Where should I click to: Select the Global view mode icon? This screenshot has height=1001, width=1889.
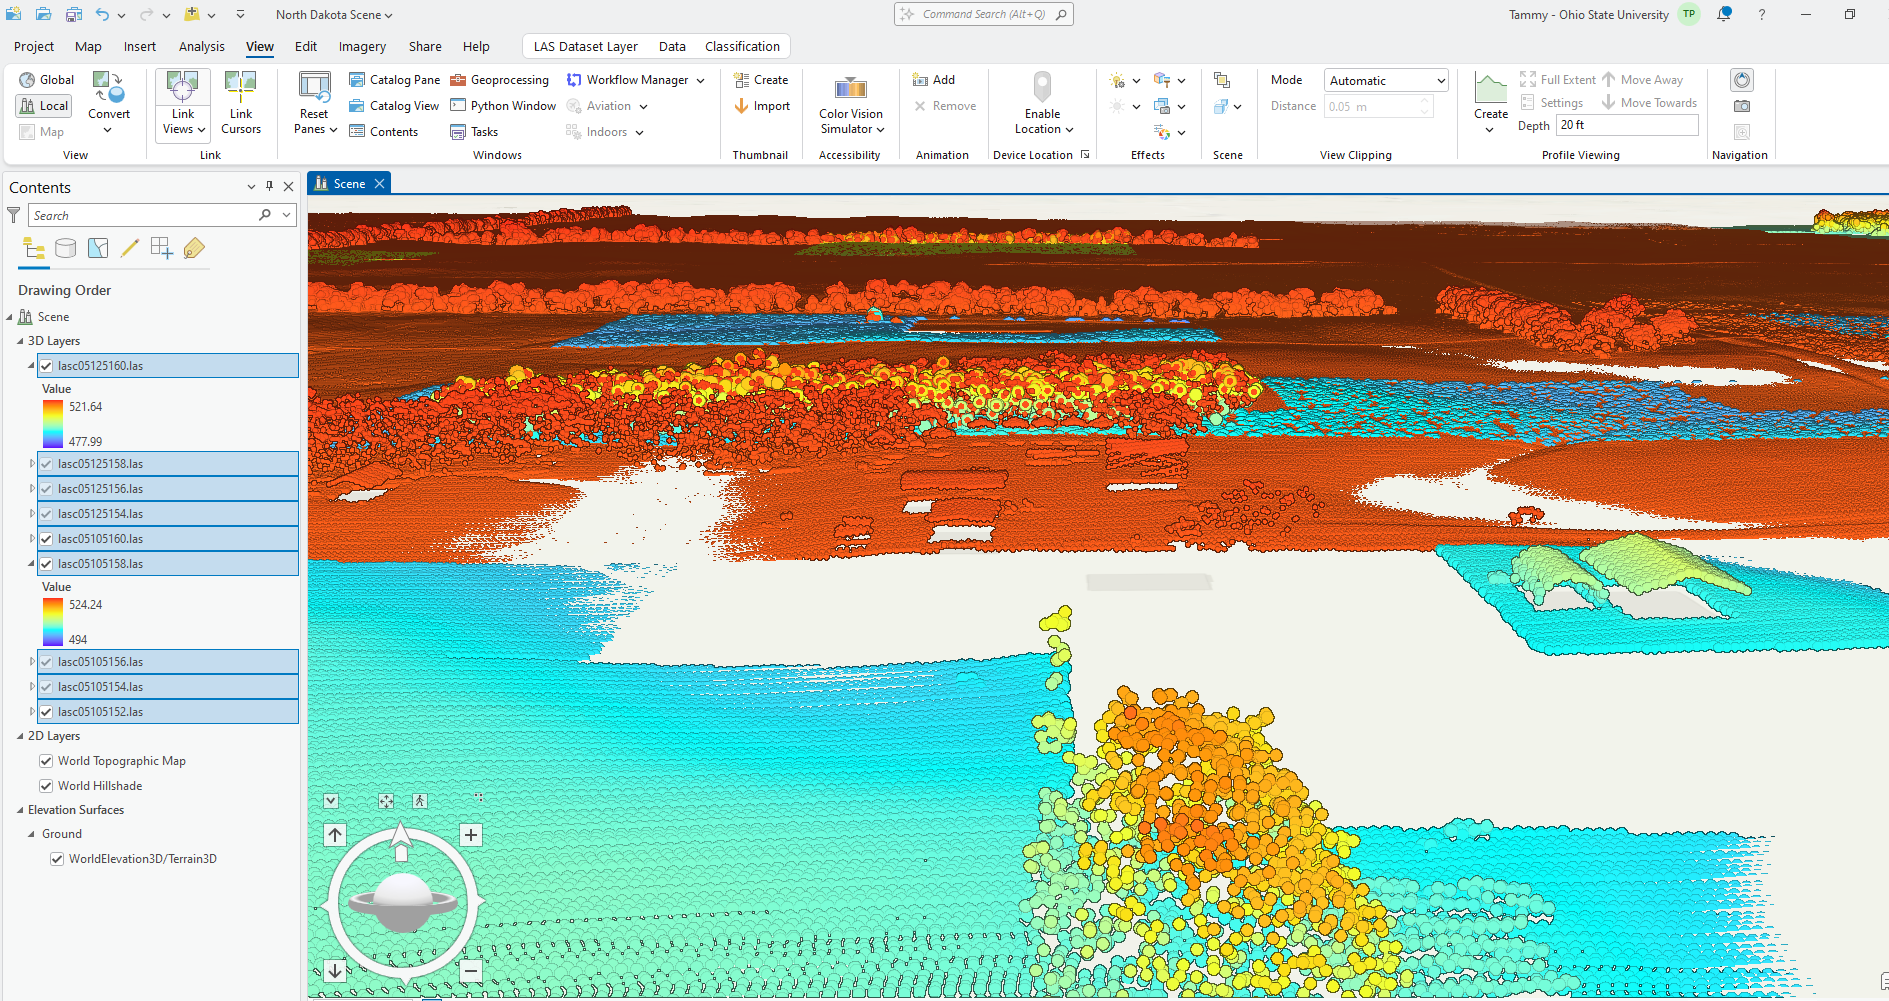(x=27, y=80)
